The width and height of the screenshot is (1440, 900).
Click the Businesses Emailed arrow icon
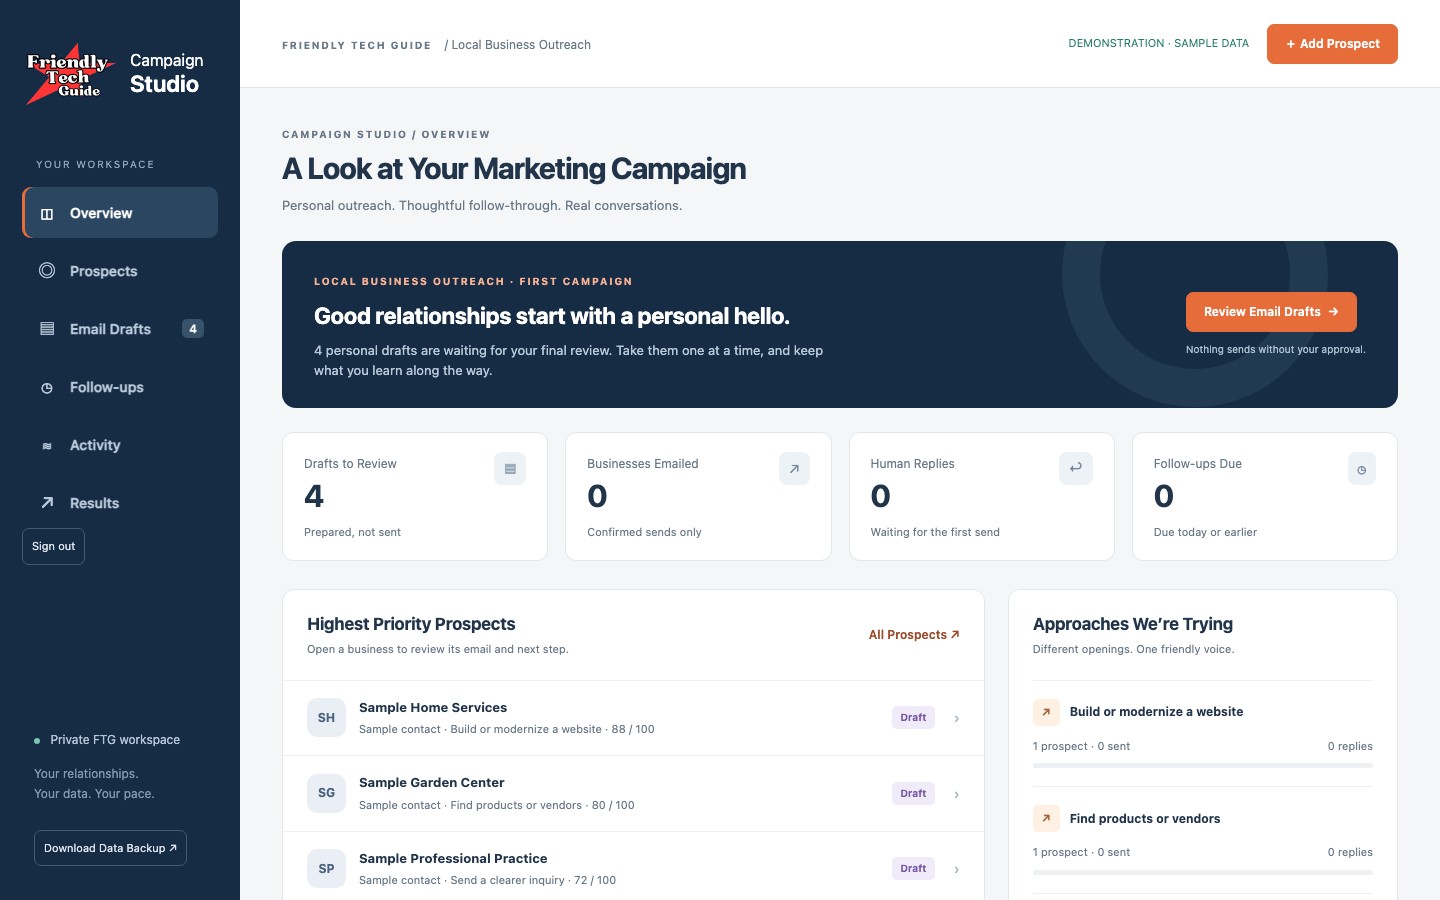[x=794, y=468]
